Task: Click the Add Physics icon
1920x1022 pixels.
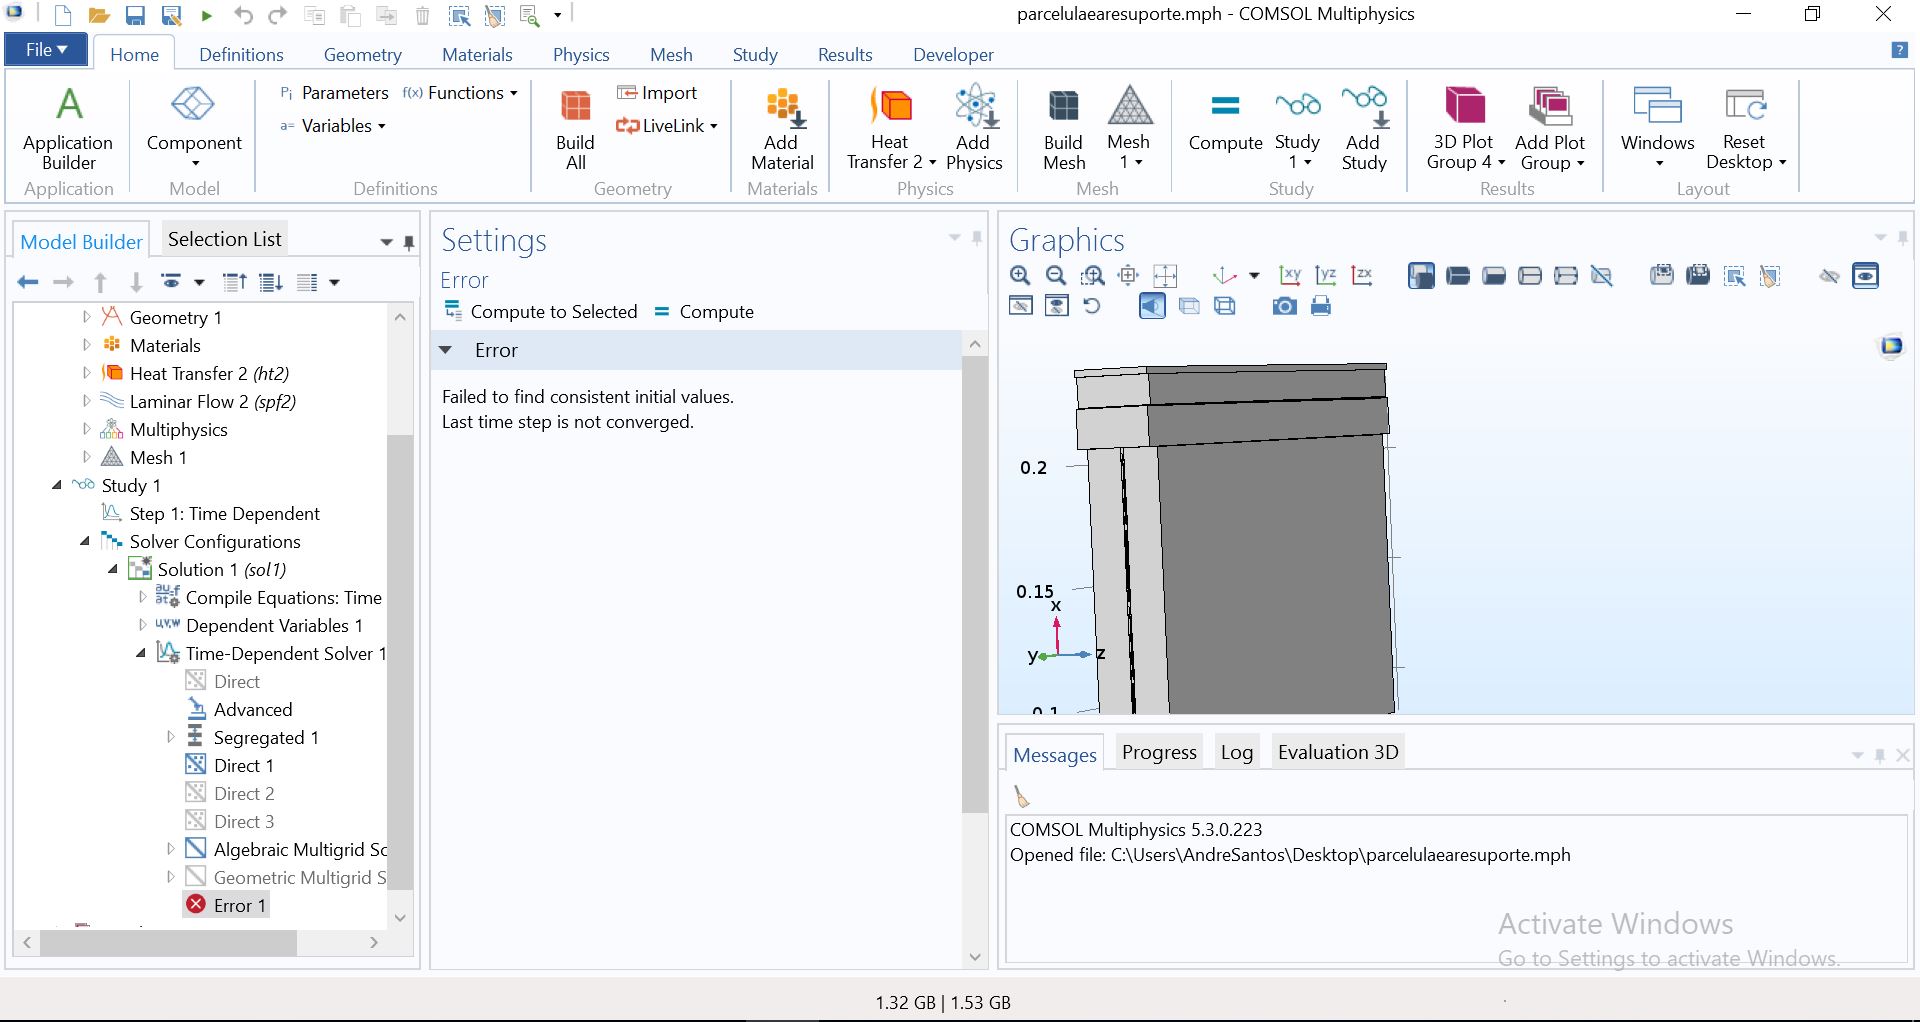Action: [973, 130]
